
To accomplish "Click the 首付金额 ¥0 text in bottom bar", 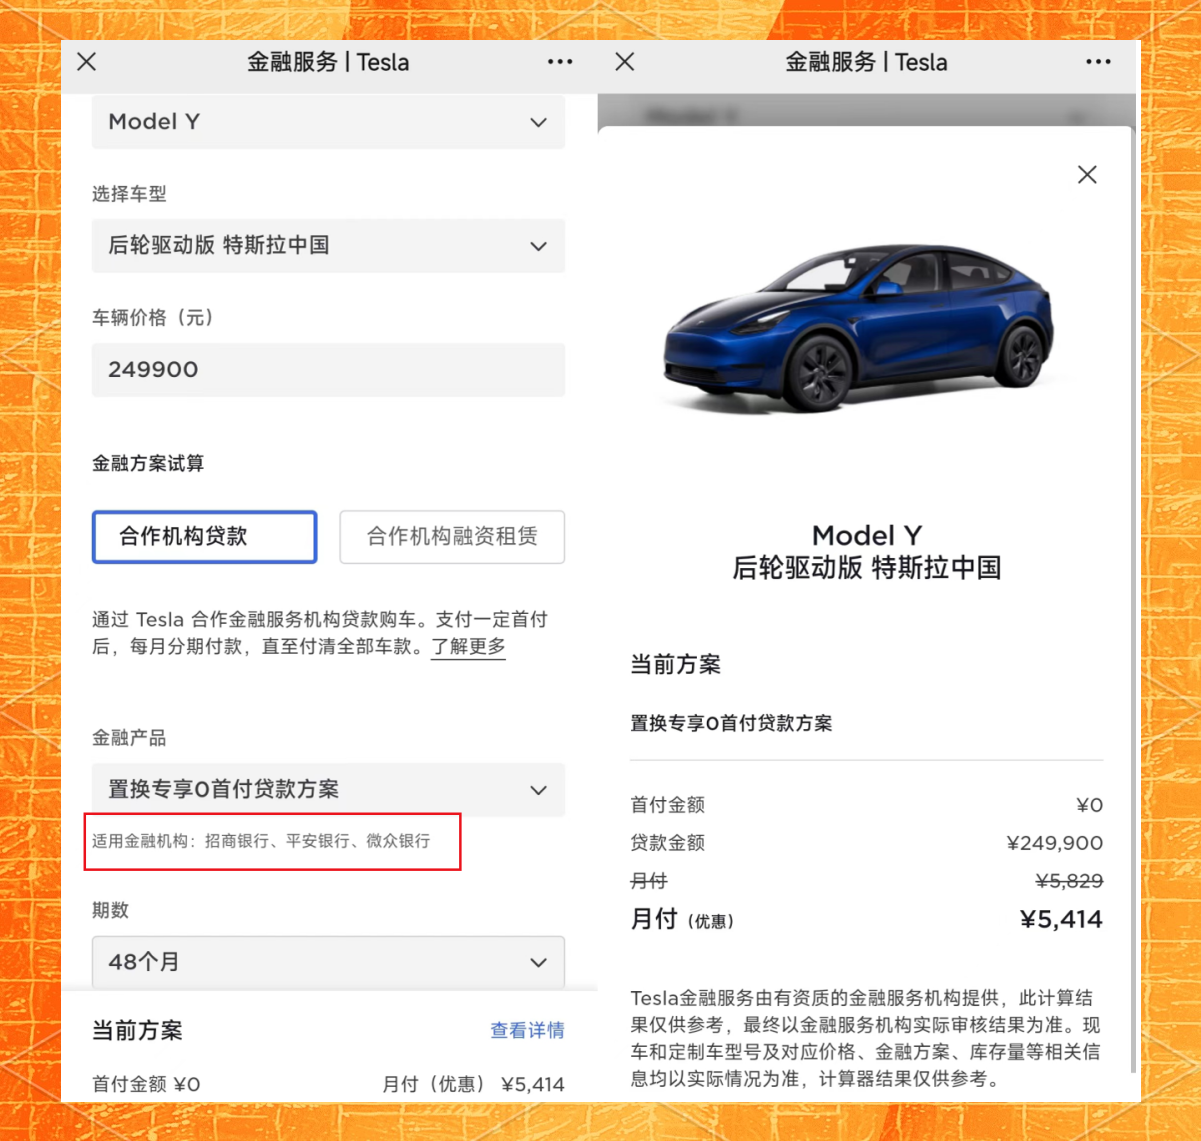I will click(146, 1084).
